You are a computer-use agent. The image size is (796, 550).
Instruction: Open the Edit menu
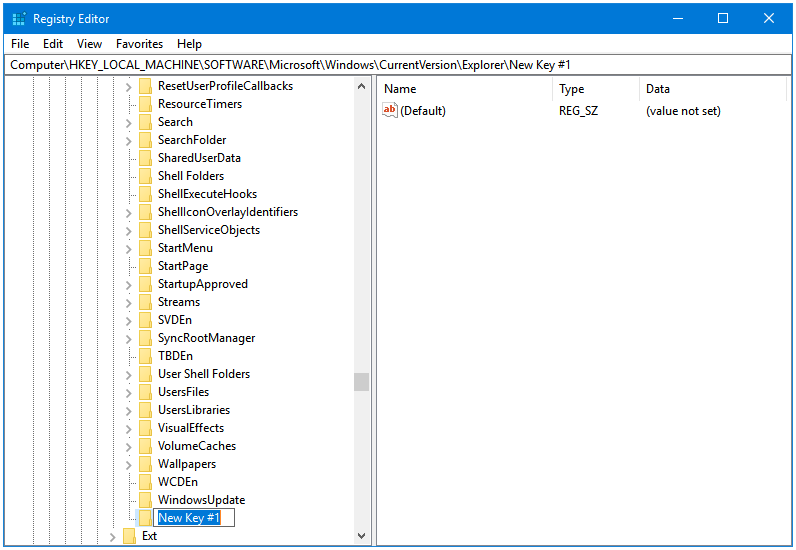tap(53, 44)
